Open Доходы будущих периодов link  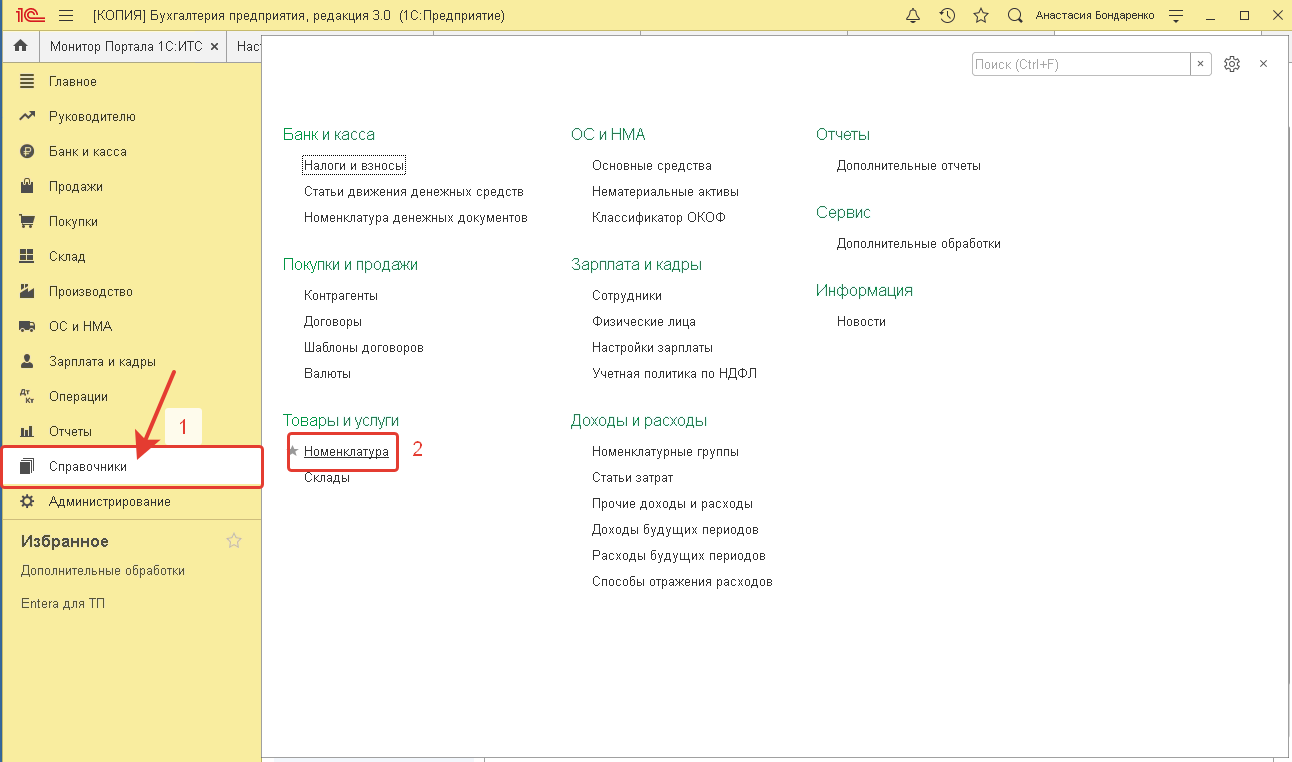(675, 530)
